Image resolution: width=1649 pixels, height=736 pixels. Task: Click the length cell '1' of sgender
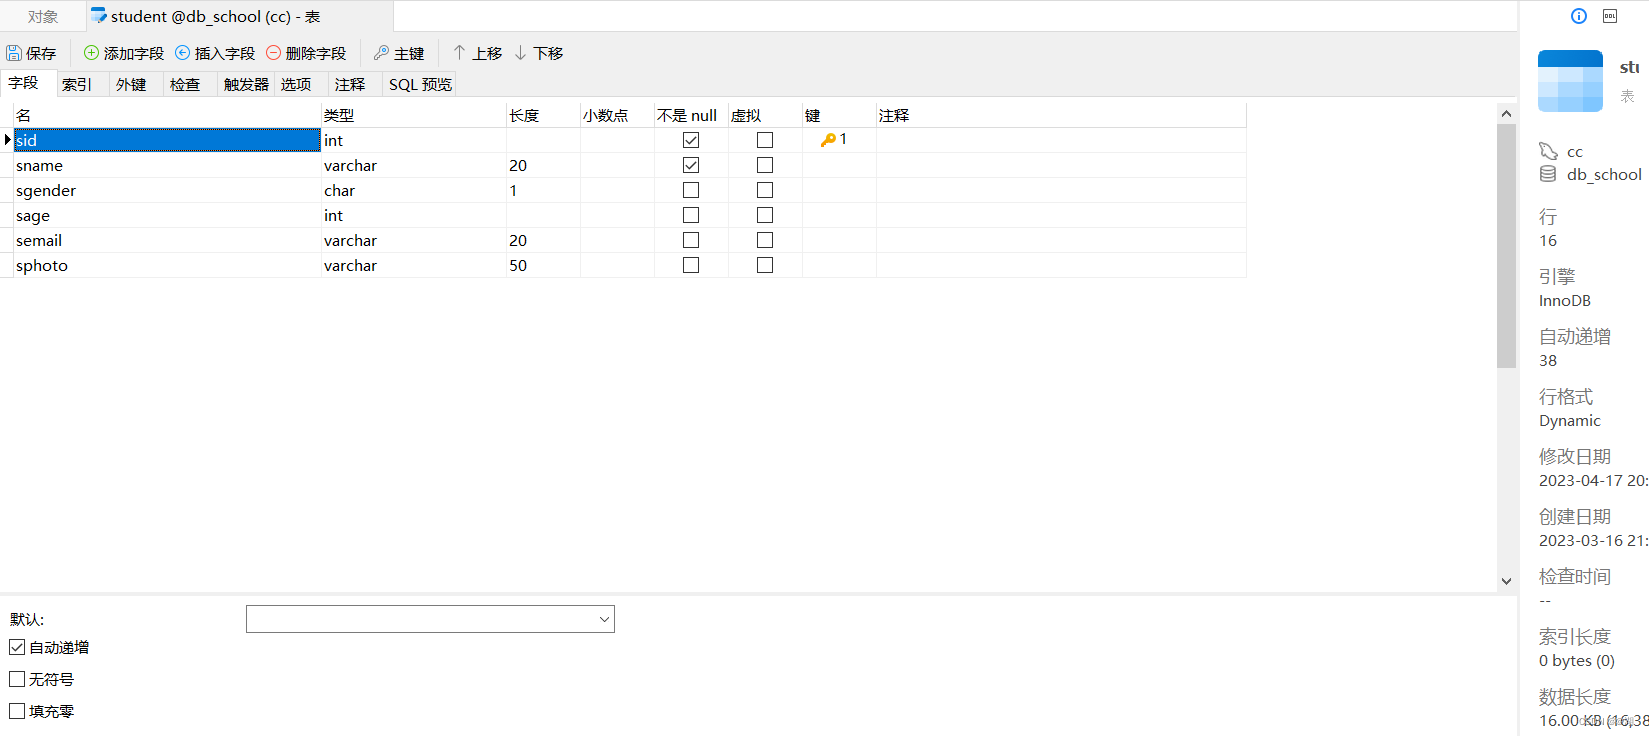tap(543, 190)
